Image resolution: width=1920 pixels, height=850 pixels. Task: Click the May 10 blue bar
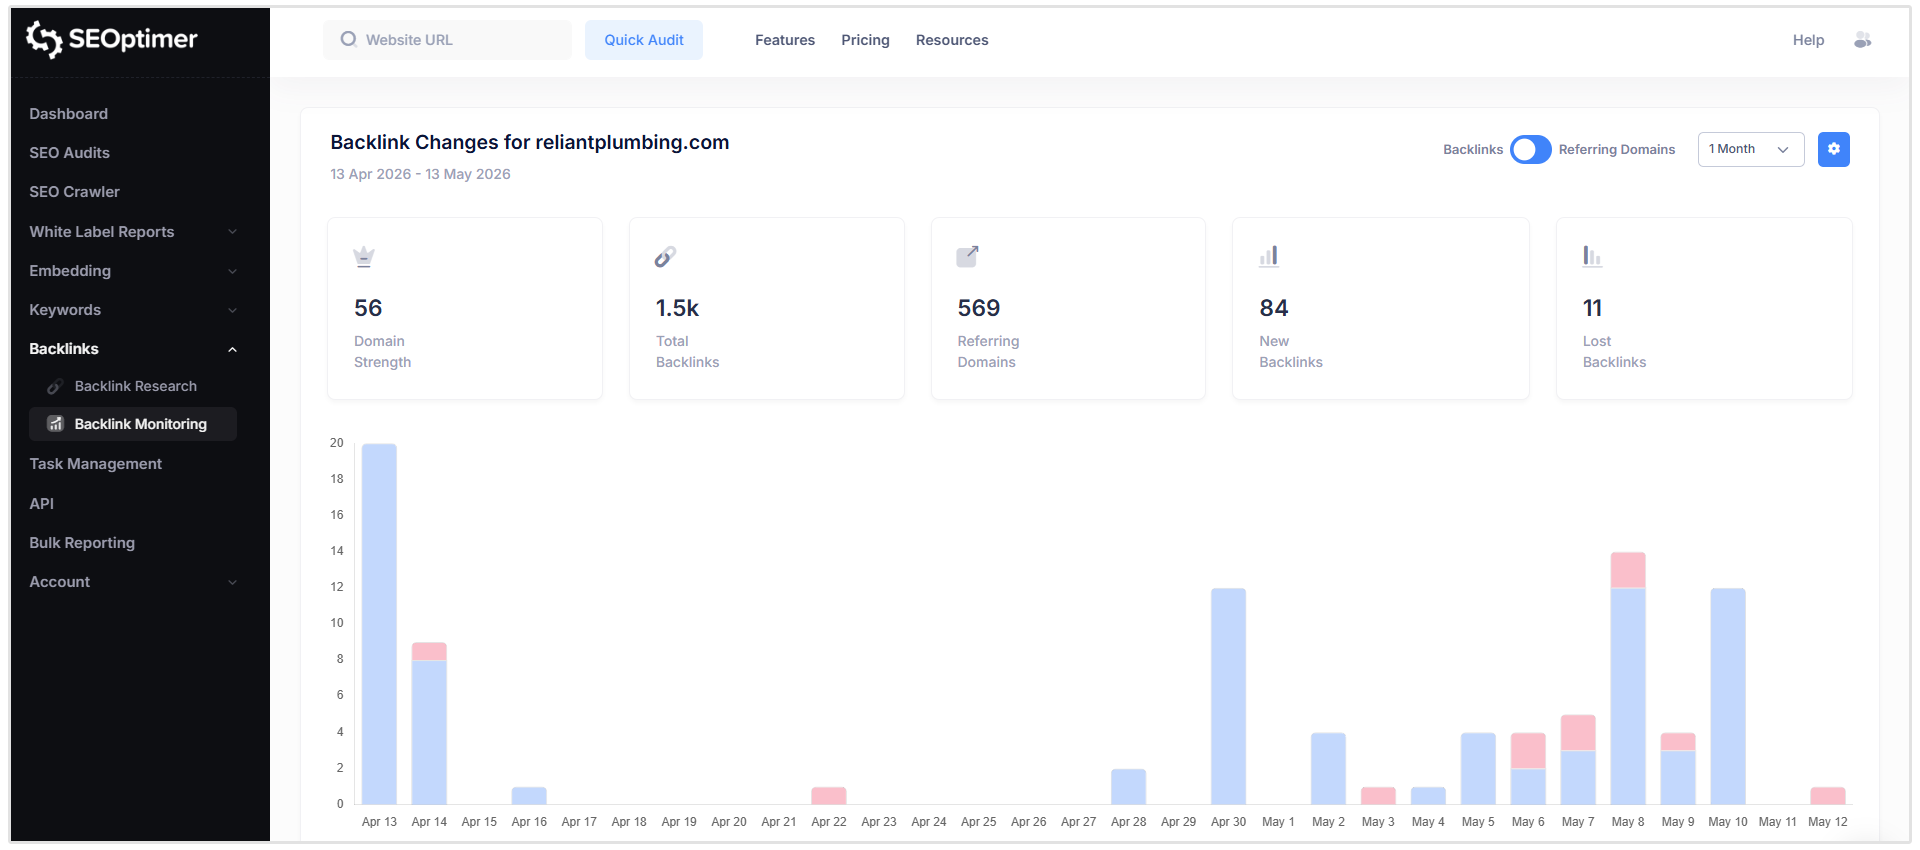point(1728,696)
